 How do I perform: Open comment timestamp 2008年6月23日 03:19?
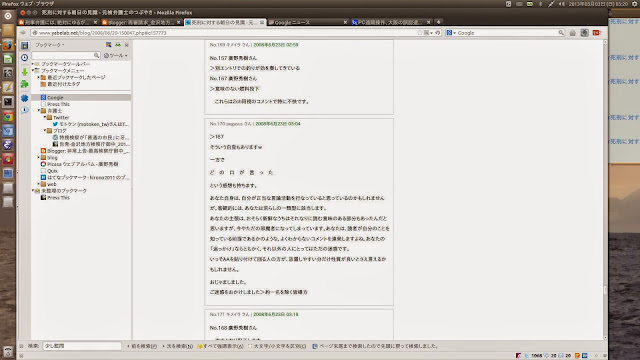[x=276, y=315]
